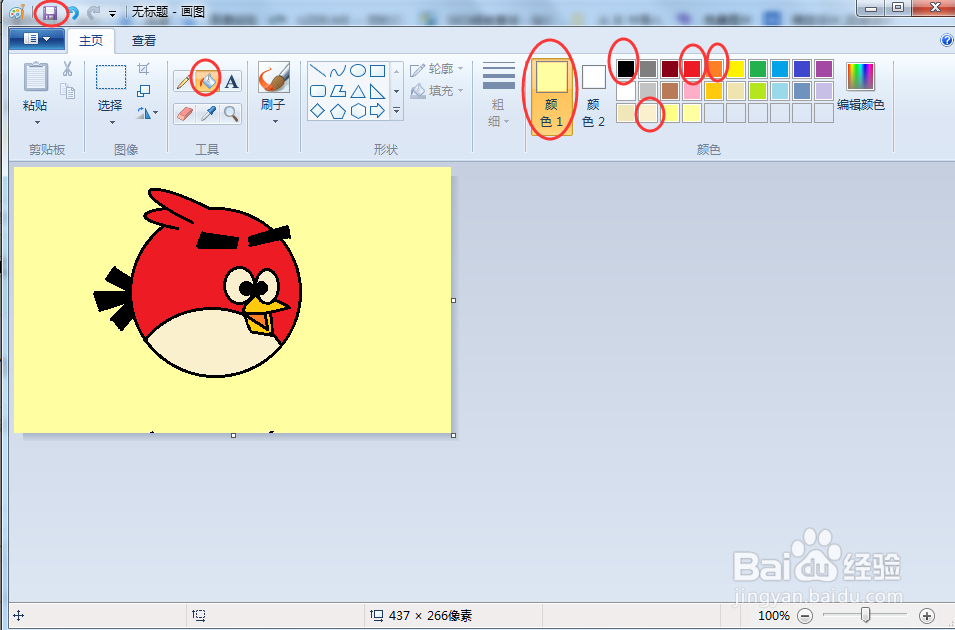This screenshot has height=630, width=955.
Task: Click the canvas bottom-right corner handle
Action: pyautogui.click(x=454, y=436)
